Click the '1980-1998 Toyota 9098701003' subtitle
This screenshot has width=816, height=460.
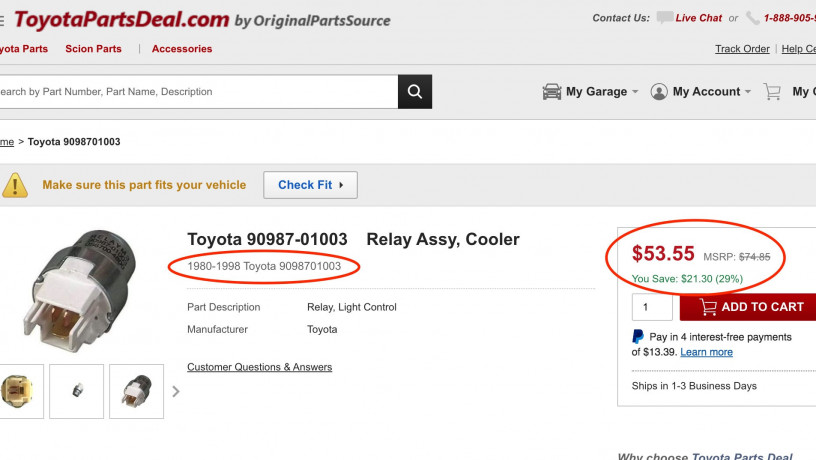click(264, 266)
